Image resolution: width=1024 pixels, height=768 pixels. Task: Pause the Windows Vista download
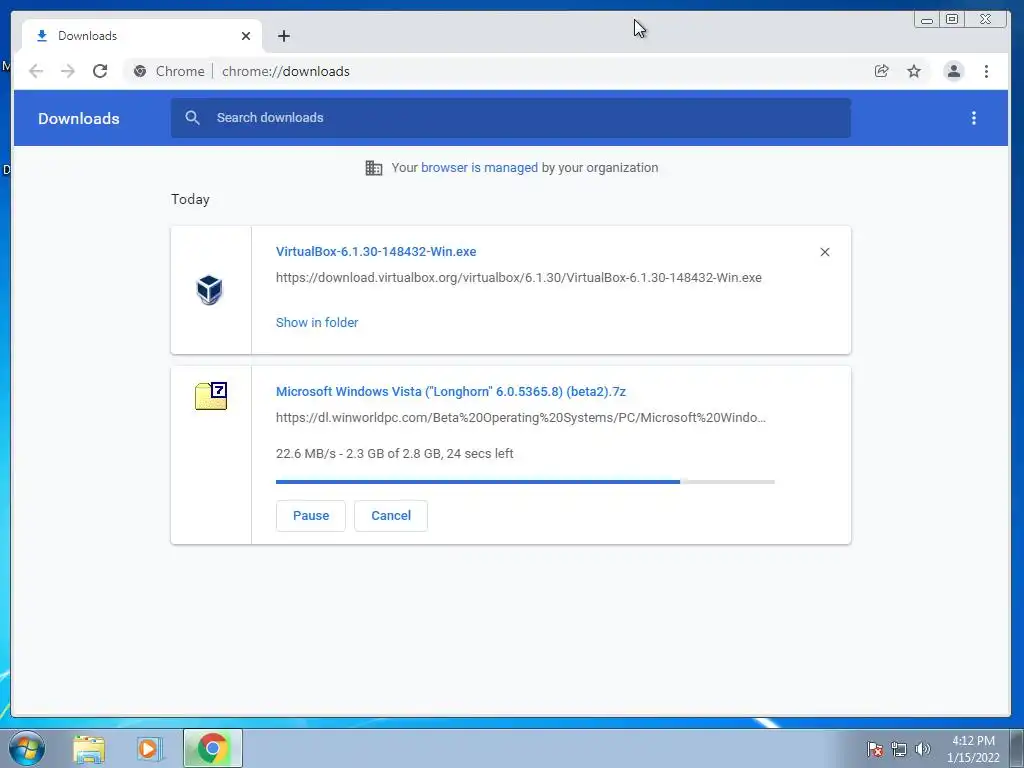[311, 516]
